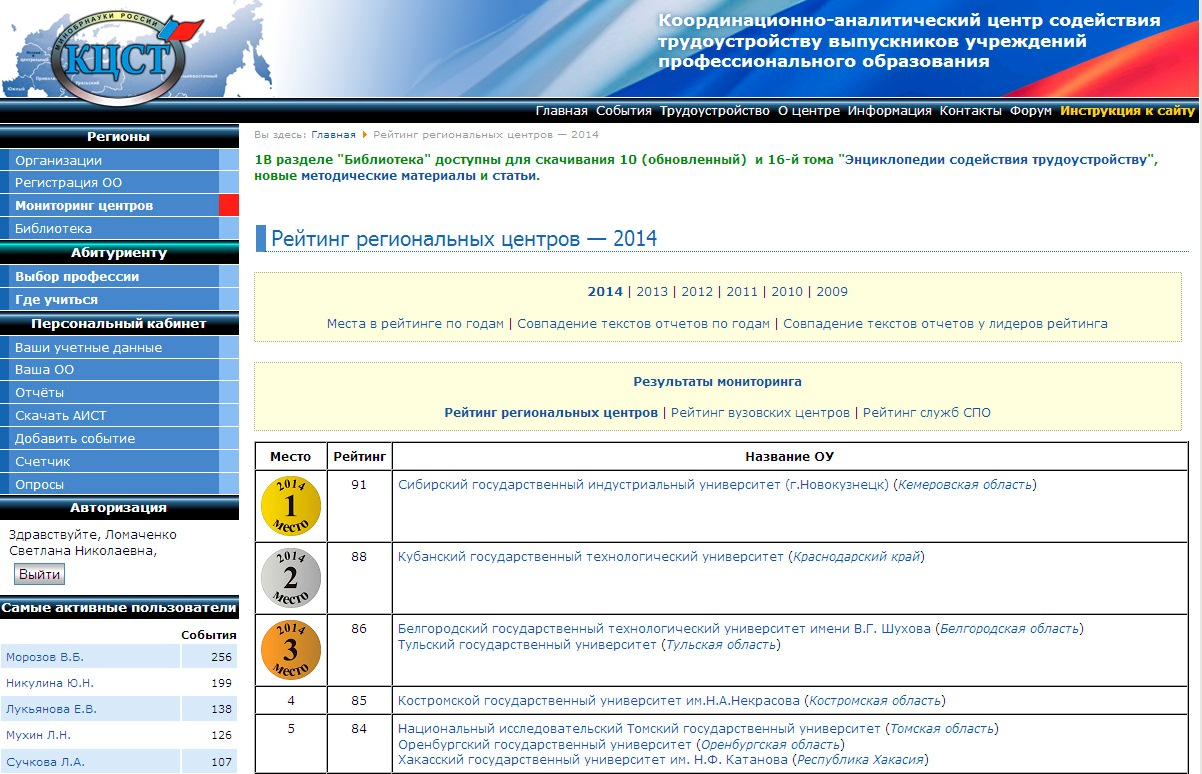Viewport: 1202px width, 774px height.
Task: Open user Мухин Л.Н. profile
Action: pos(39,736)
